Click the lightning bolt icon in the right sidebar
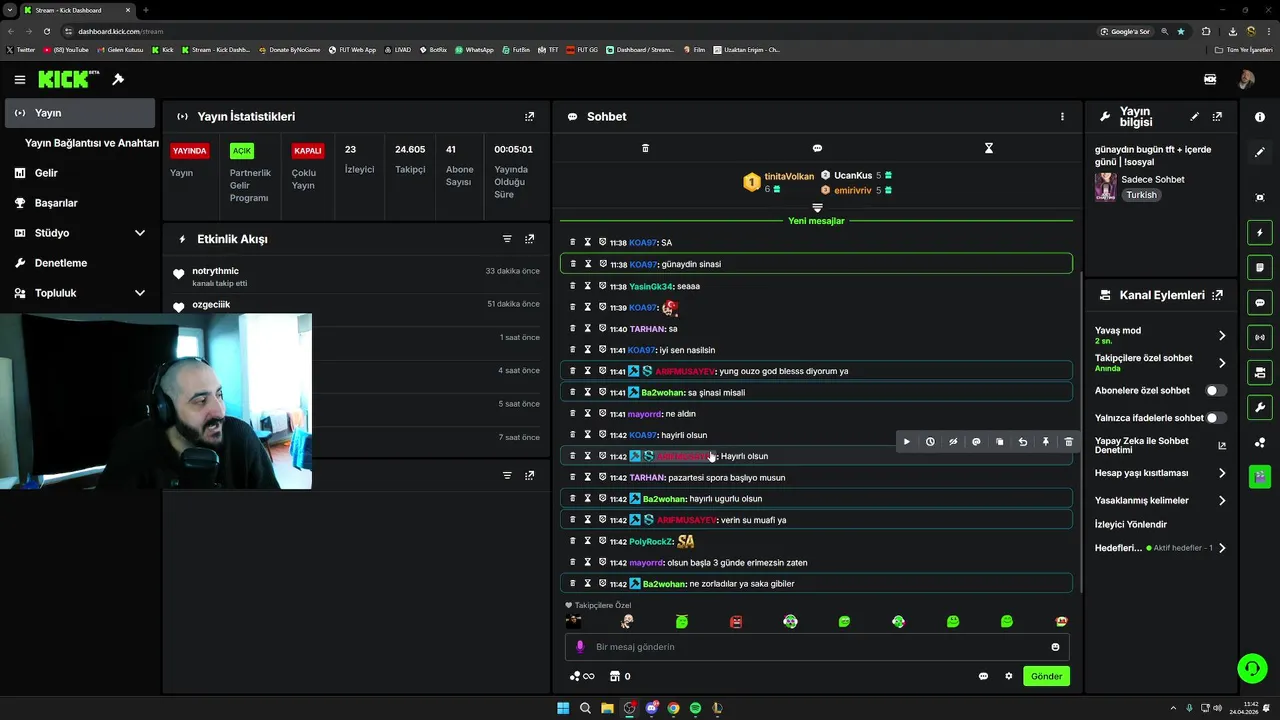The height and width of the screenshot is (720, 1280). (1260, 233)
